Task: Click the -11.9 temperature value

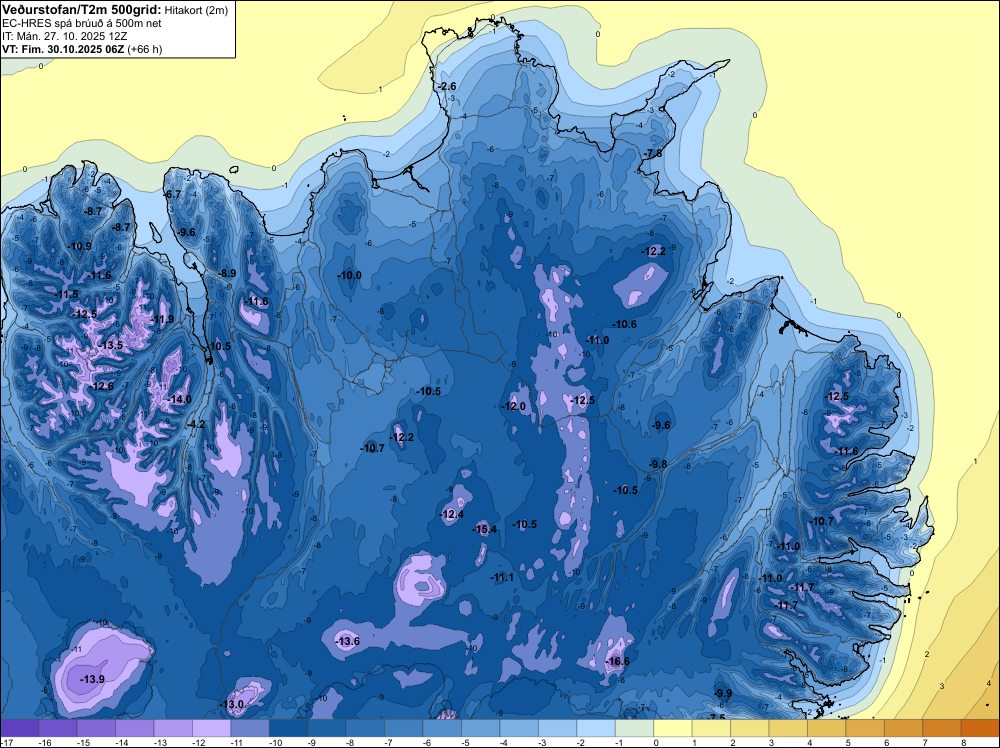Action: pos(163,319)
